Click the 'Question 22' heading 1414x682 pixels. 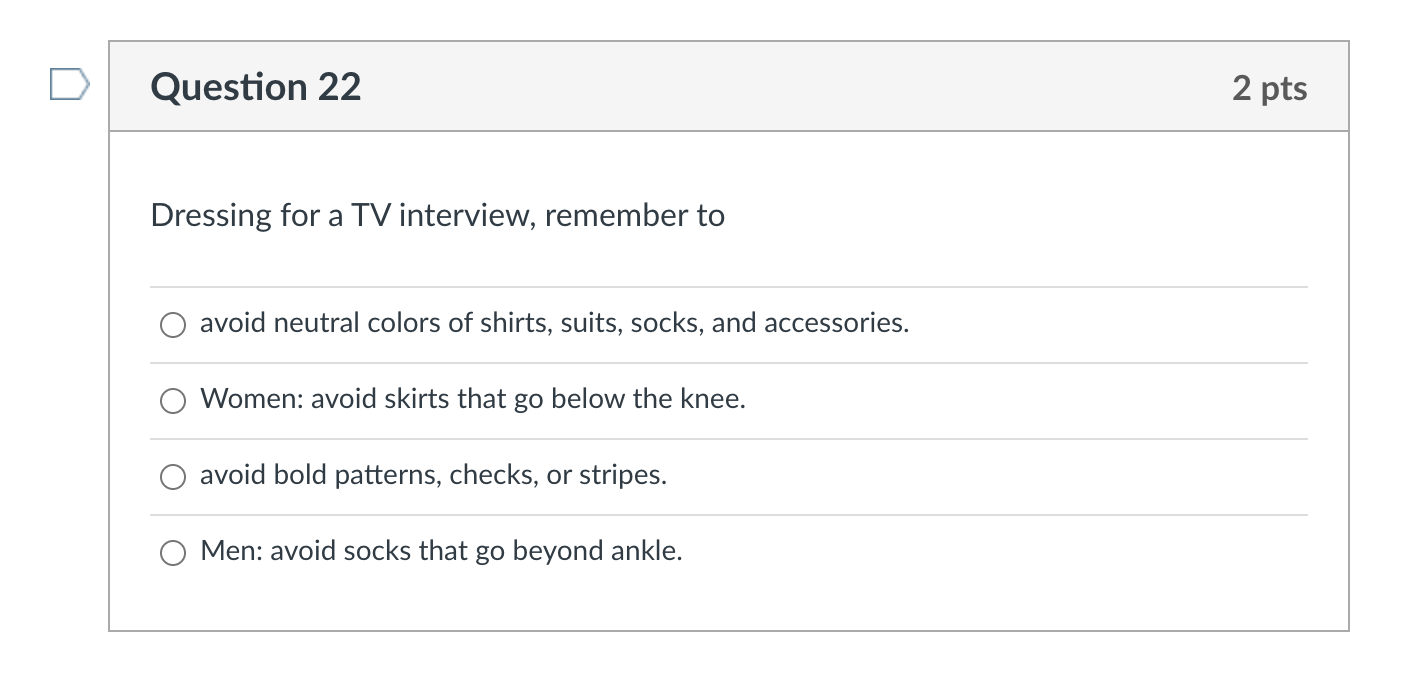[256, 88]
